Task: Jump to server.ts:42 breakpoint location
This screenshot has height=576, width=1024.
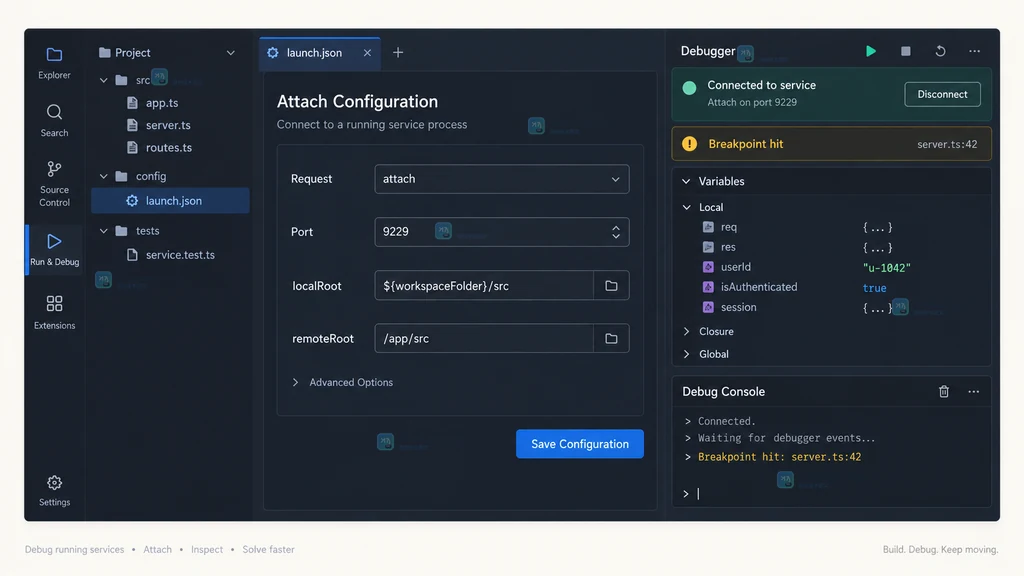Action: pyautogui.click(x=947, y=144)
